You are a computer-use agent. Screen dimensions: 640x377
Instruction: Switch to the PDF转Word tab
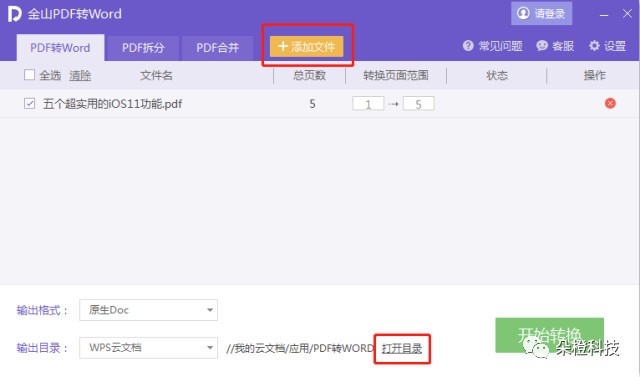click(60, 48)
